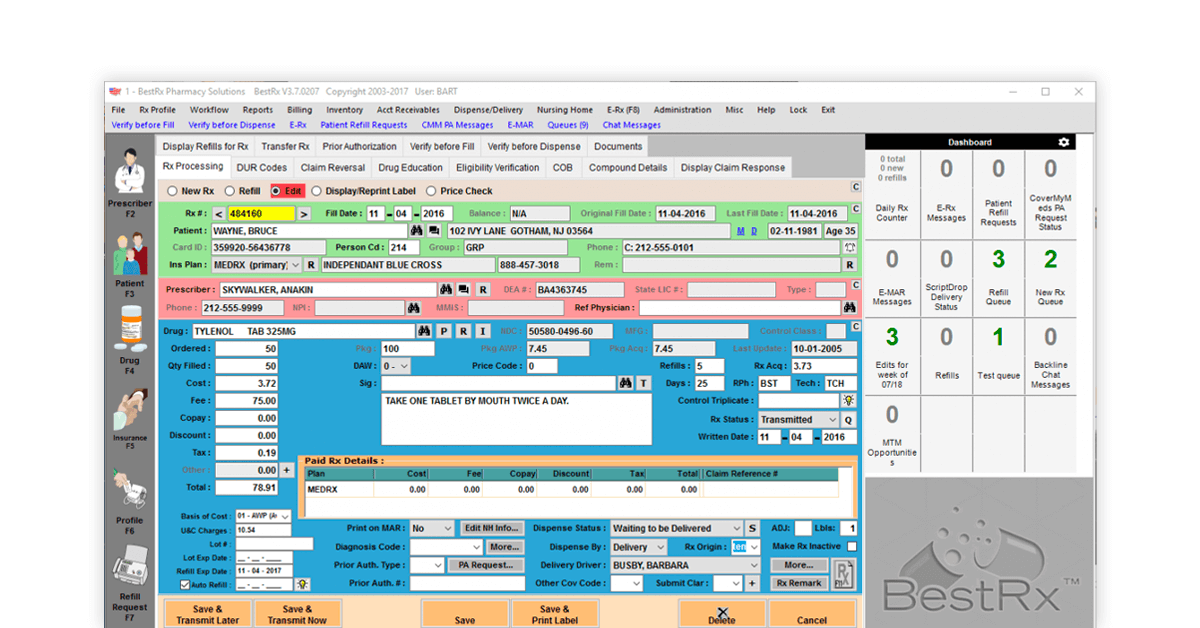The image size is (1200, 628).
Task: Expand the Ins Plan dropdown
Action: (294, 265)
